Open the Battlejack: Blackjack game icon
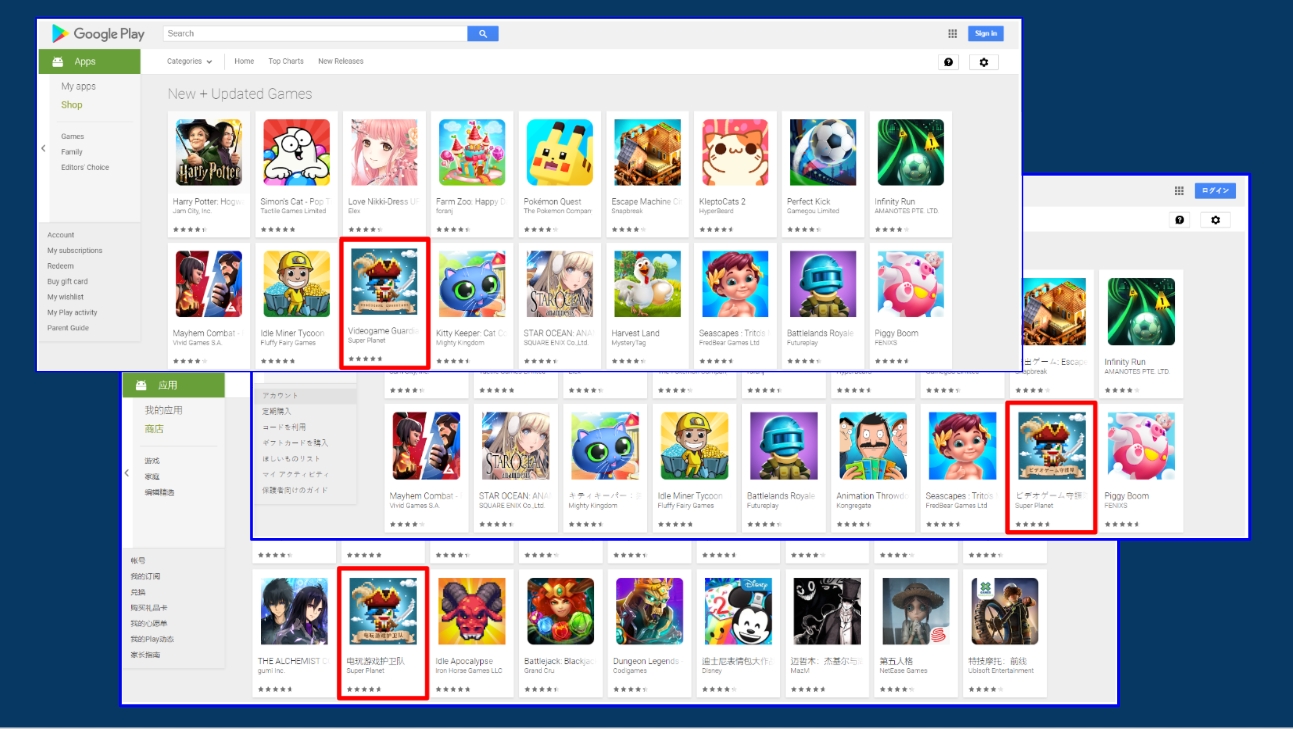Screen dimensions: 1293x729 561,611
